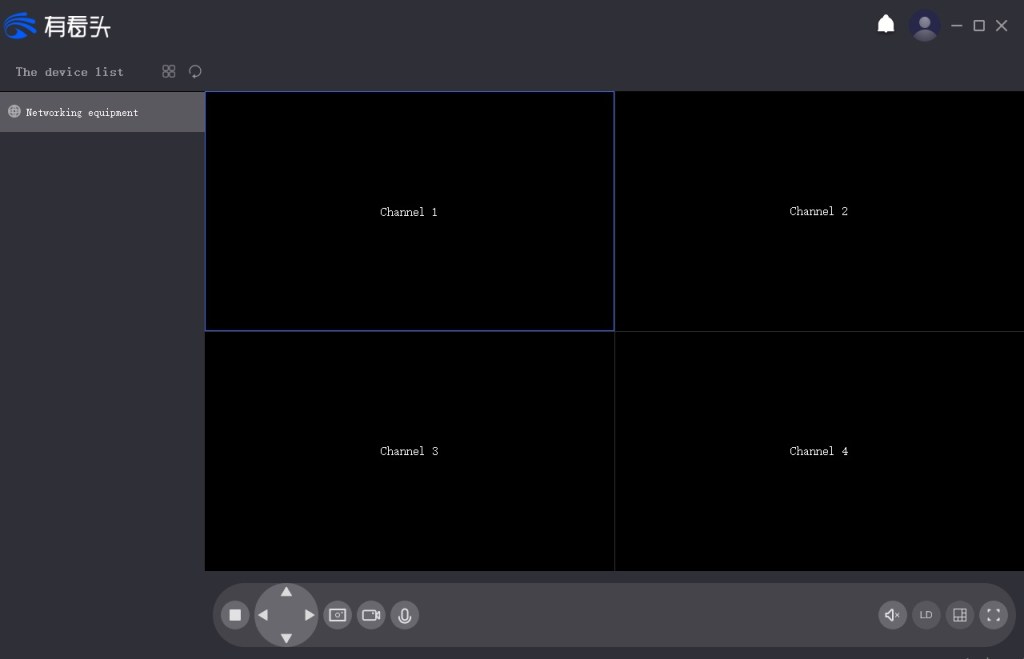The image size is (1024, 659).
Task: Expand the Networking equipment group
Action: tap(82, 112)
